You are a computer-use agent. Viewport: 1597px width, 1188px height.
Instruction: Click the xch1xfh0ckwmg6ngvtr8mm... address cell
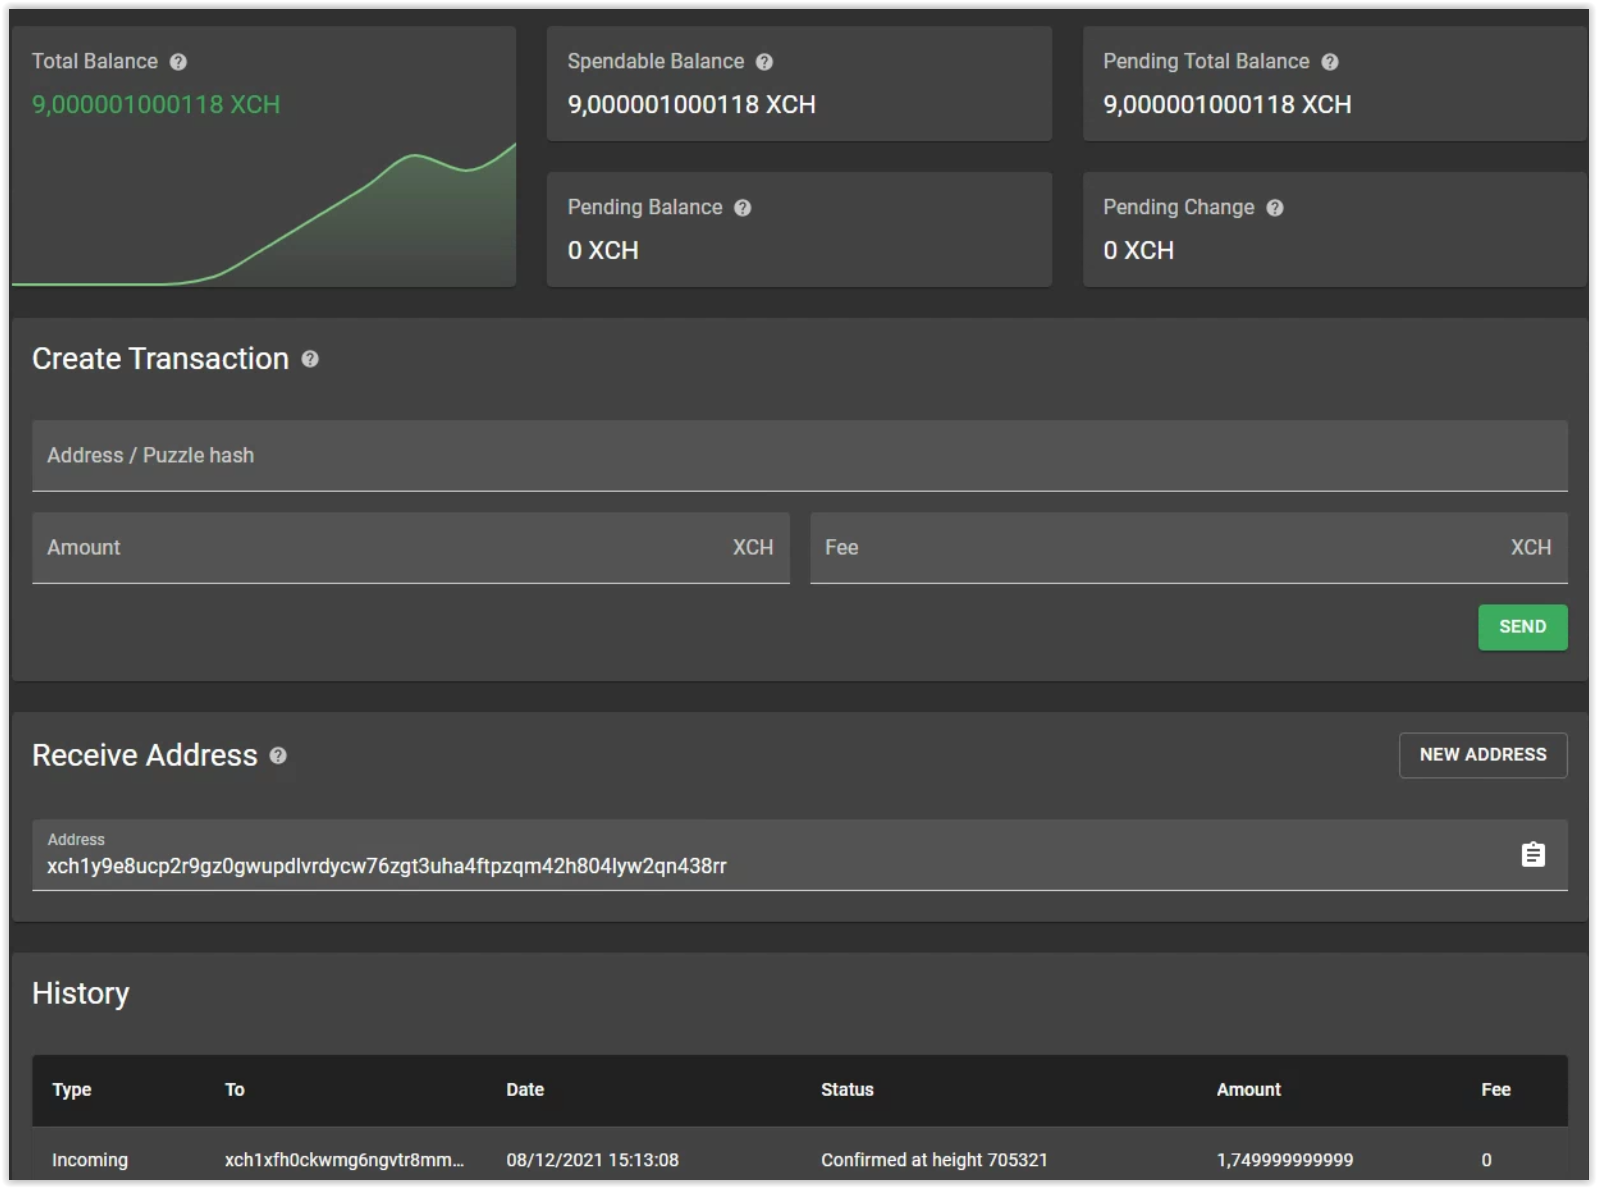click(x=344, y=1160)
